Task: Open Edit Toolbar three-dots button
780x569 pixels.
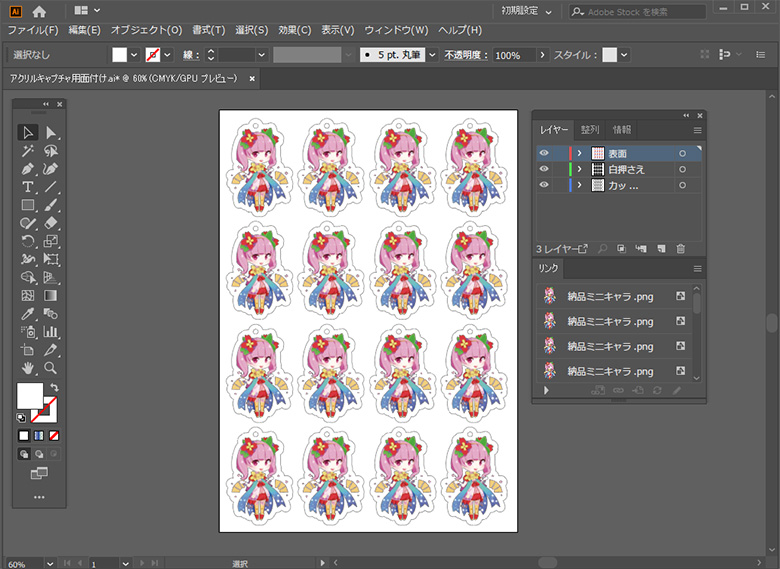Action: click(x=39, y=497)
